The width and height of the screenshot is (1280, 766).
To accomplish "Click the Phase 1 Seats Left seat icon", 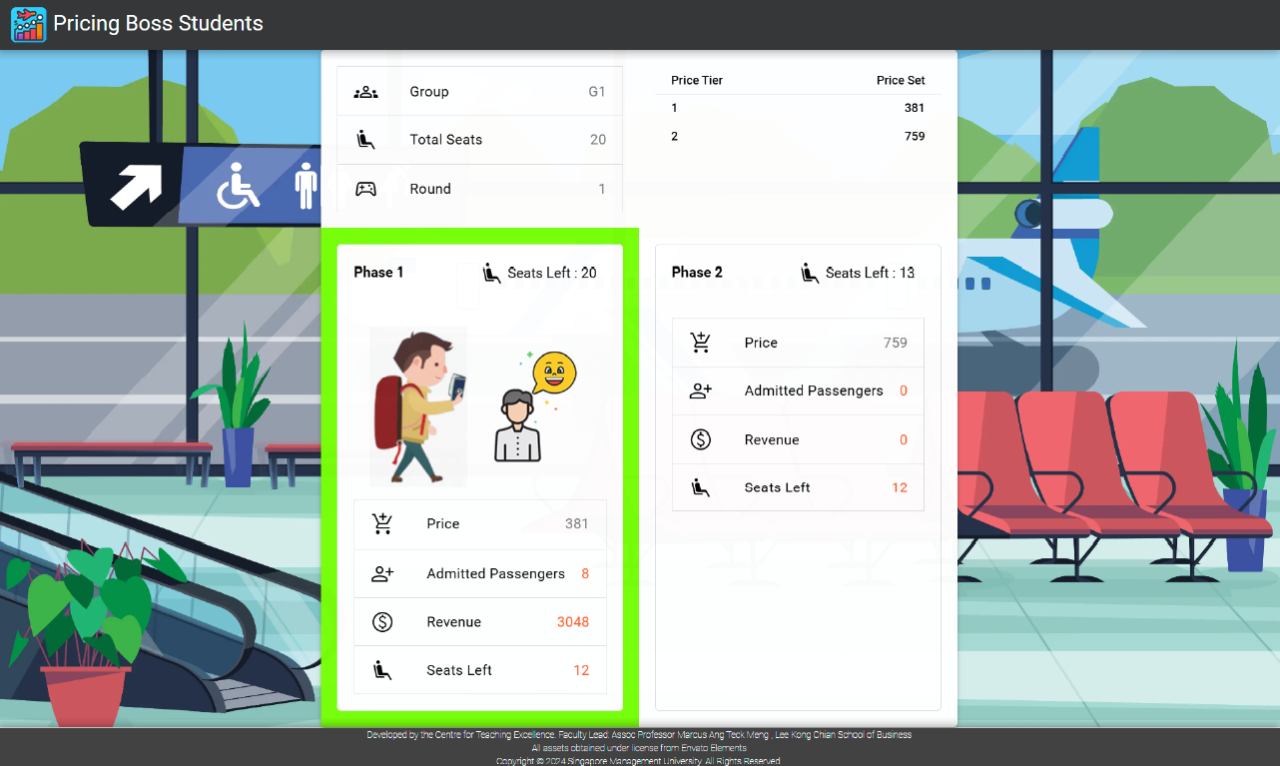I will pos(382,670).
